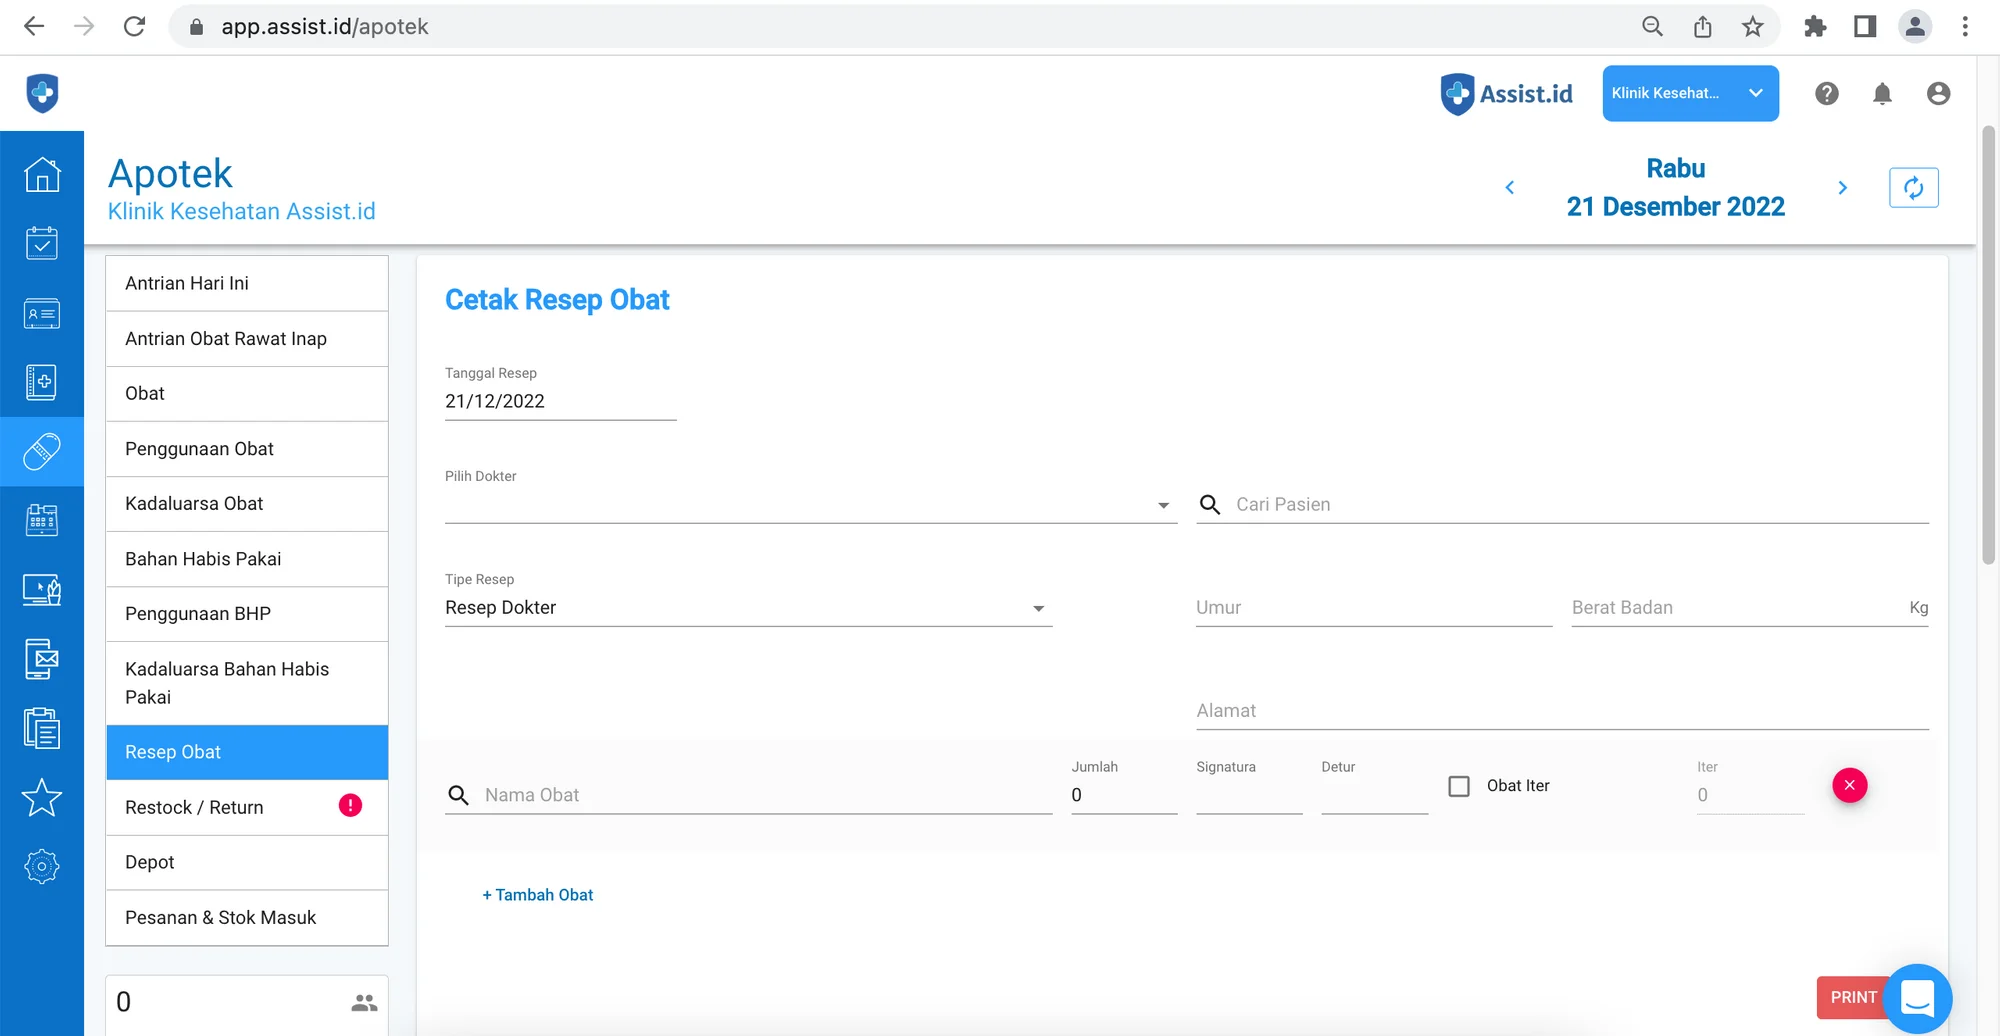Viewport: 2000px width, 1036px height.
Task: Open the chat support bubble
Action: (x=1917, y=998)
